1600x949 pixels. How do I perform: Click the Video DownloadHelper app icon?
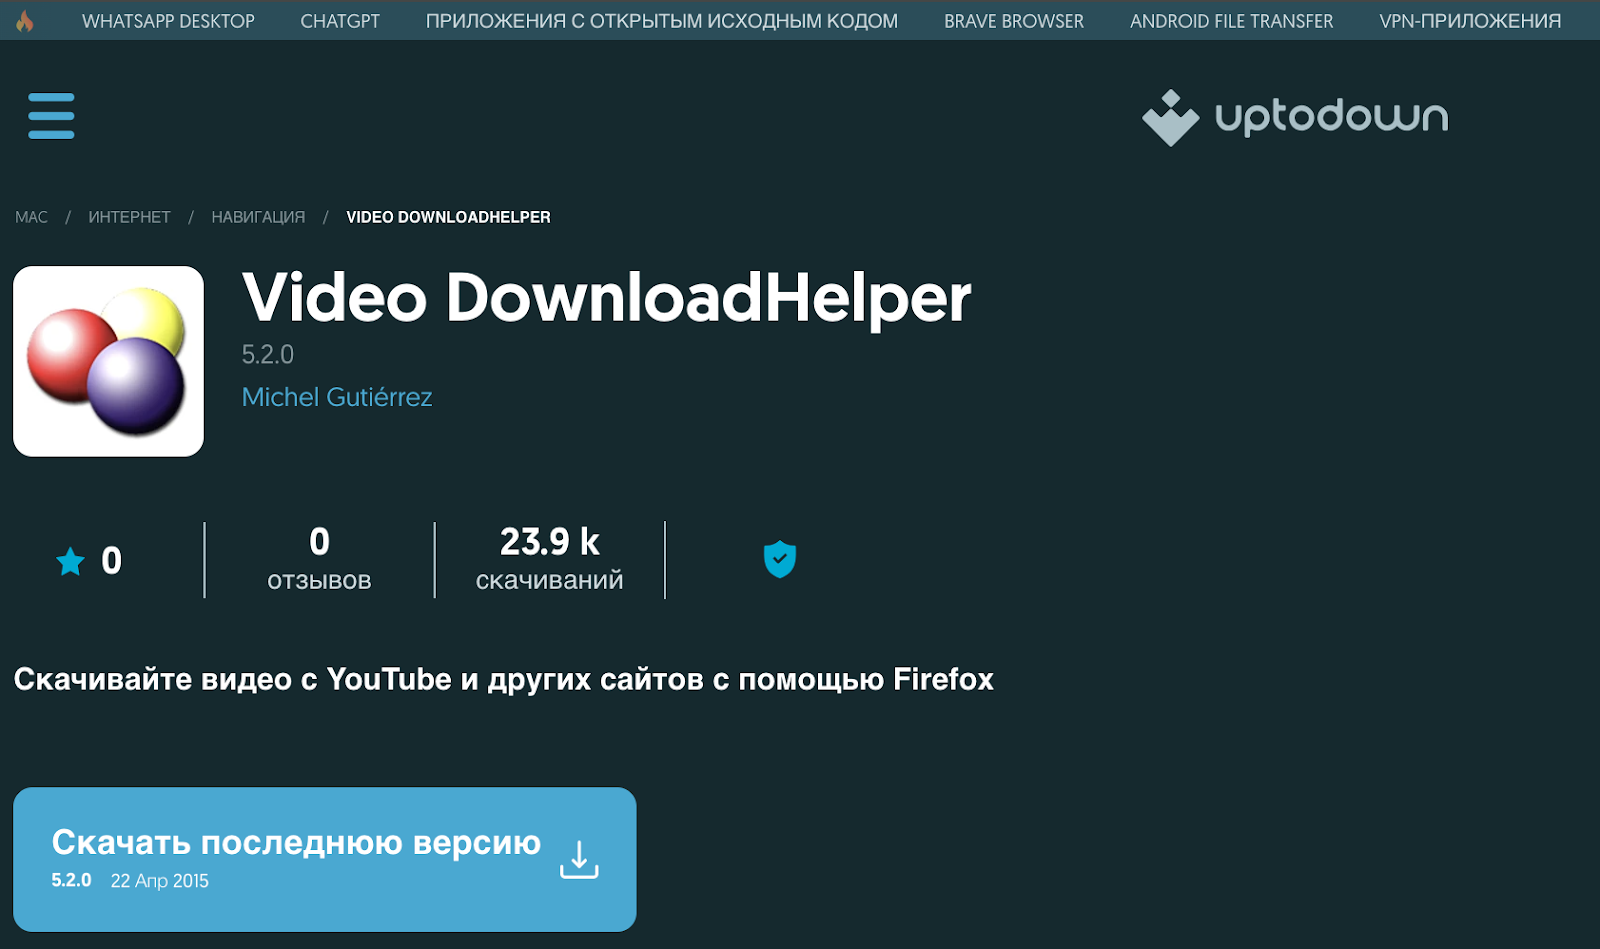[x=108, y=361]
